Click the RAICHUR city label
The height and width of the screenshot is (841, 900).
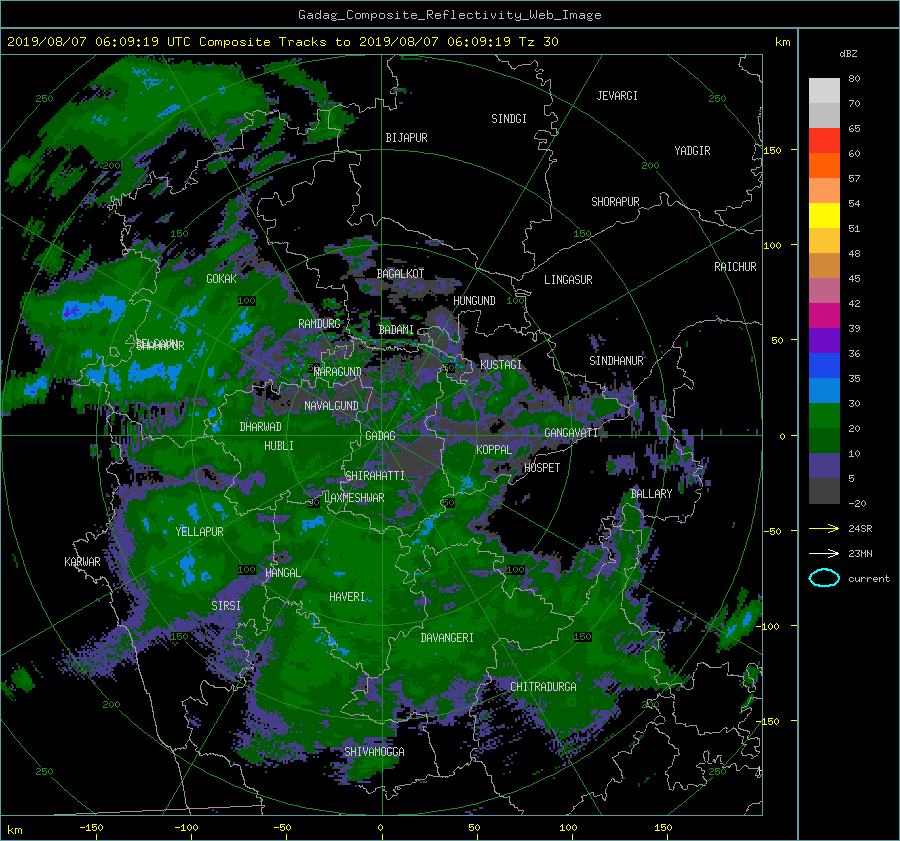click(735, 267)
